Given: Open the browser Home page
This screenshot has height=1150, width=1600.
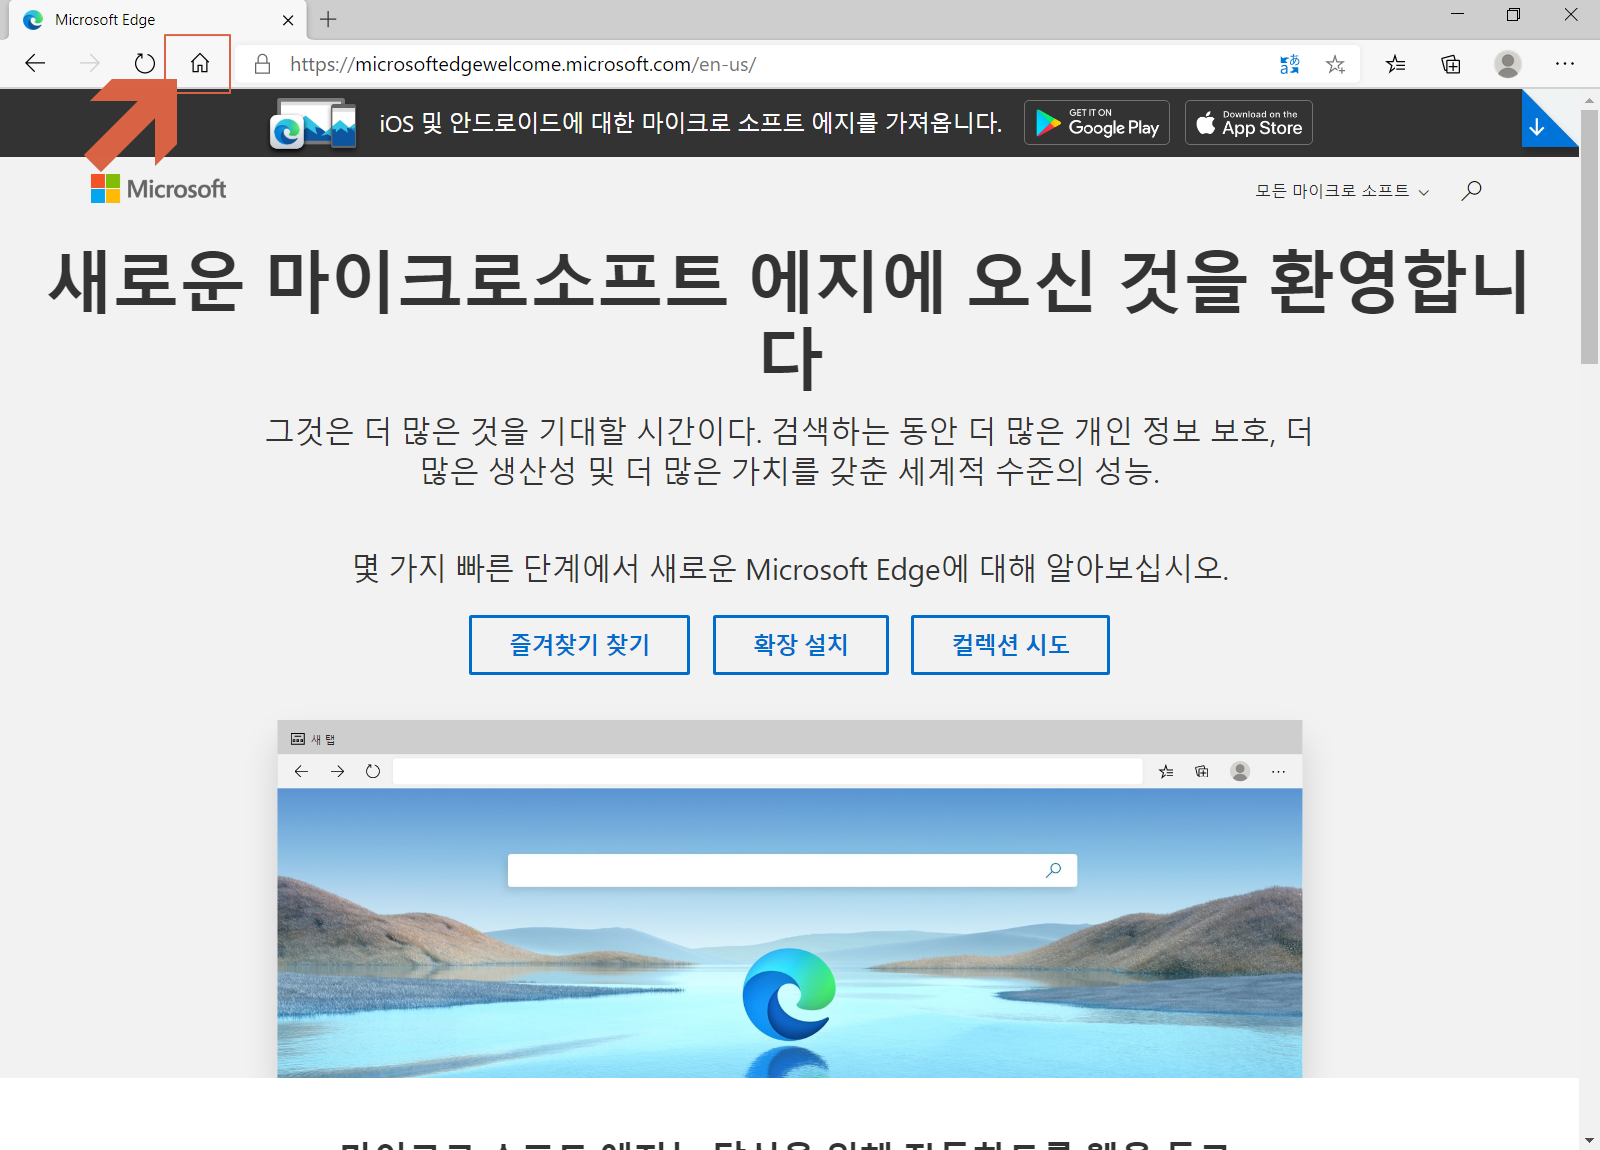Looking at the screenshot, I should pos(200,64).
